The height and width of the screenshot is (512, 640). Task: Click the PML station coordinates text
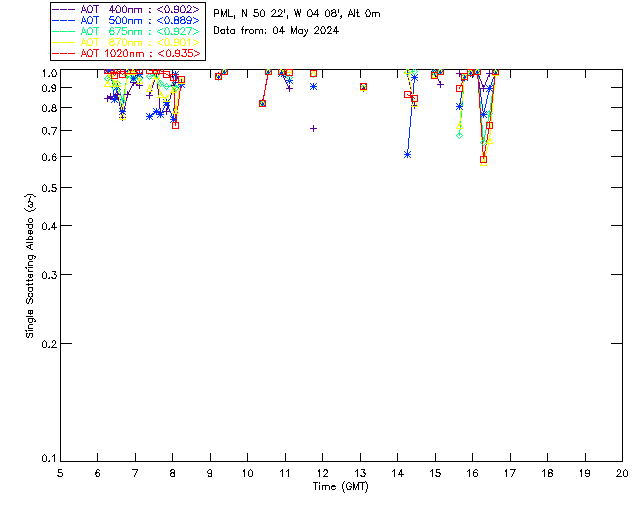tap(297, 14)
